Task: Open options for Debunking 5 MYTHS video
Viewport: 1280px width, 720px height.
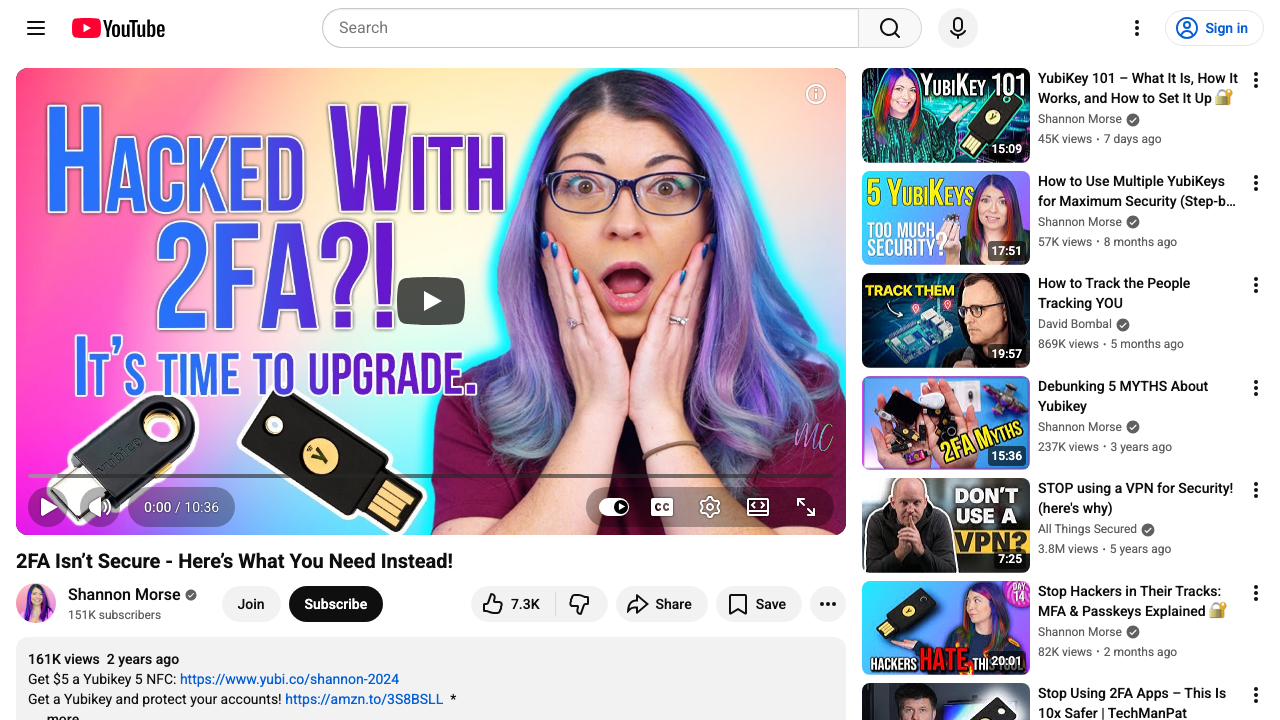Action: coord(1256,388)
